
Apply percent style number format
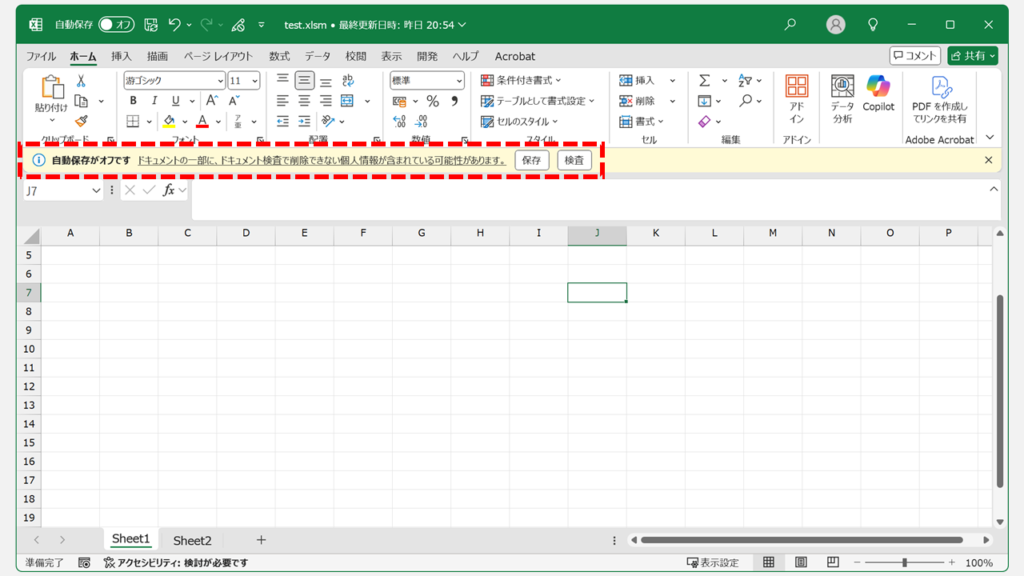tap(432, 101)
